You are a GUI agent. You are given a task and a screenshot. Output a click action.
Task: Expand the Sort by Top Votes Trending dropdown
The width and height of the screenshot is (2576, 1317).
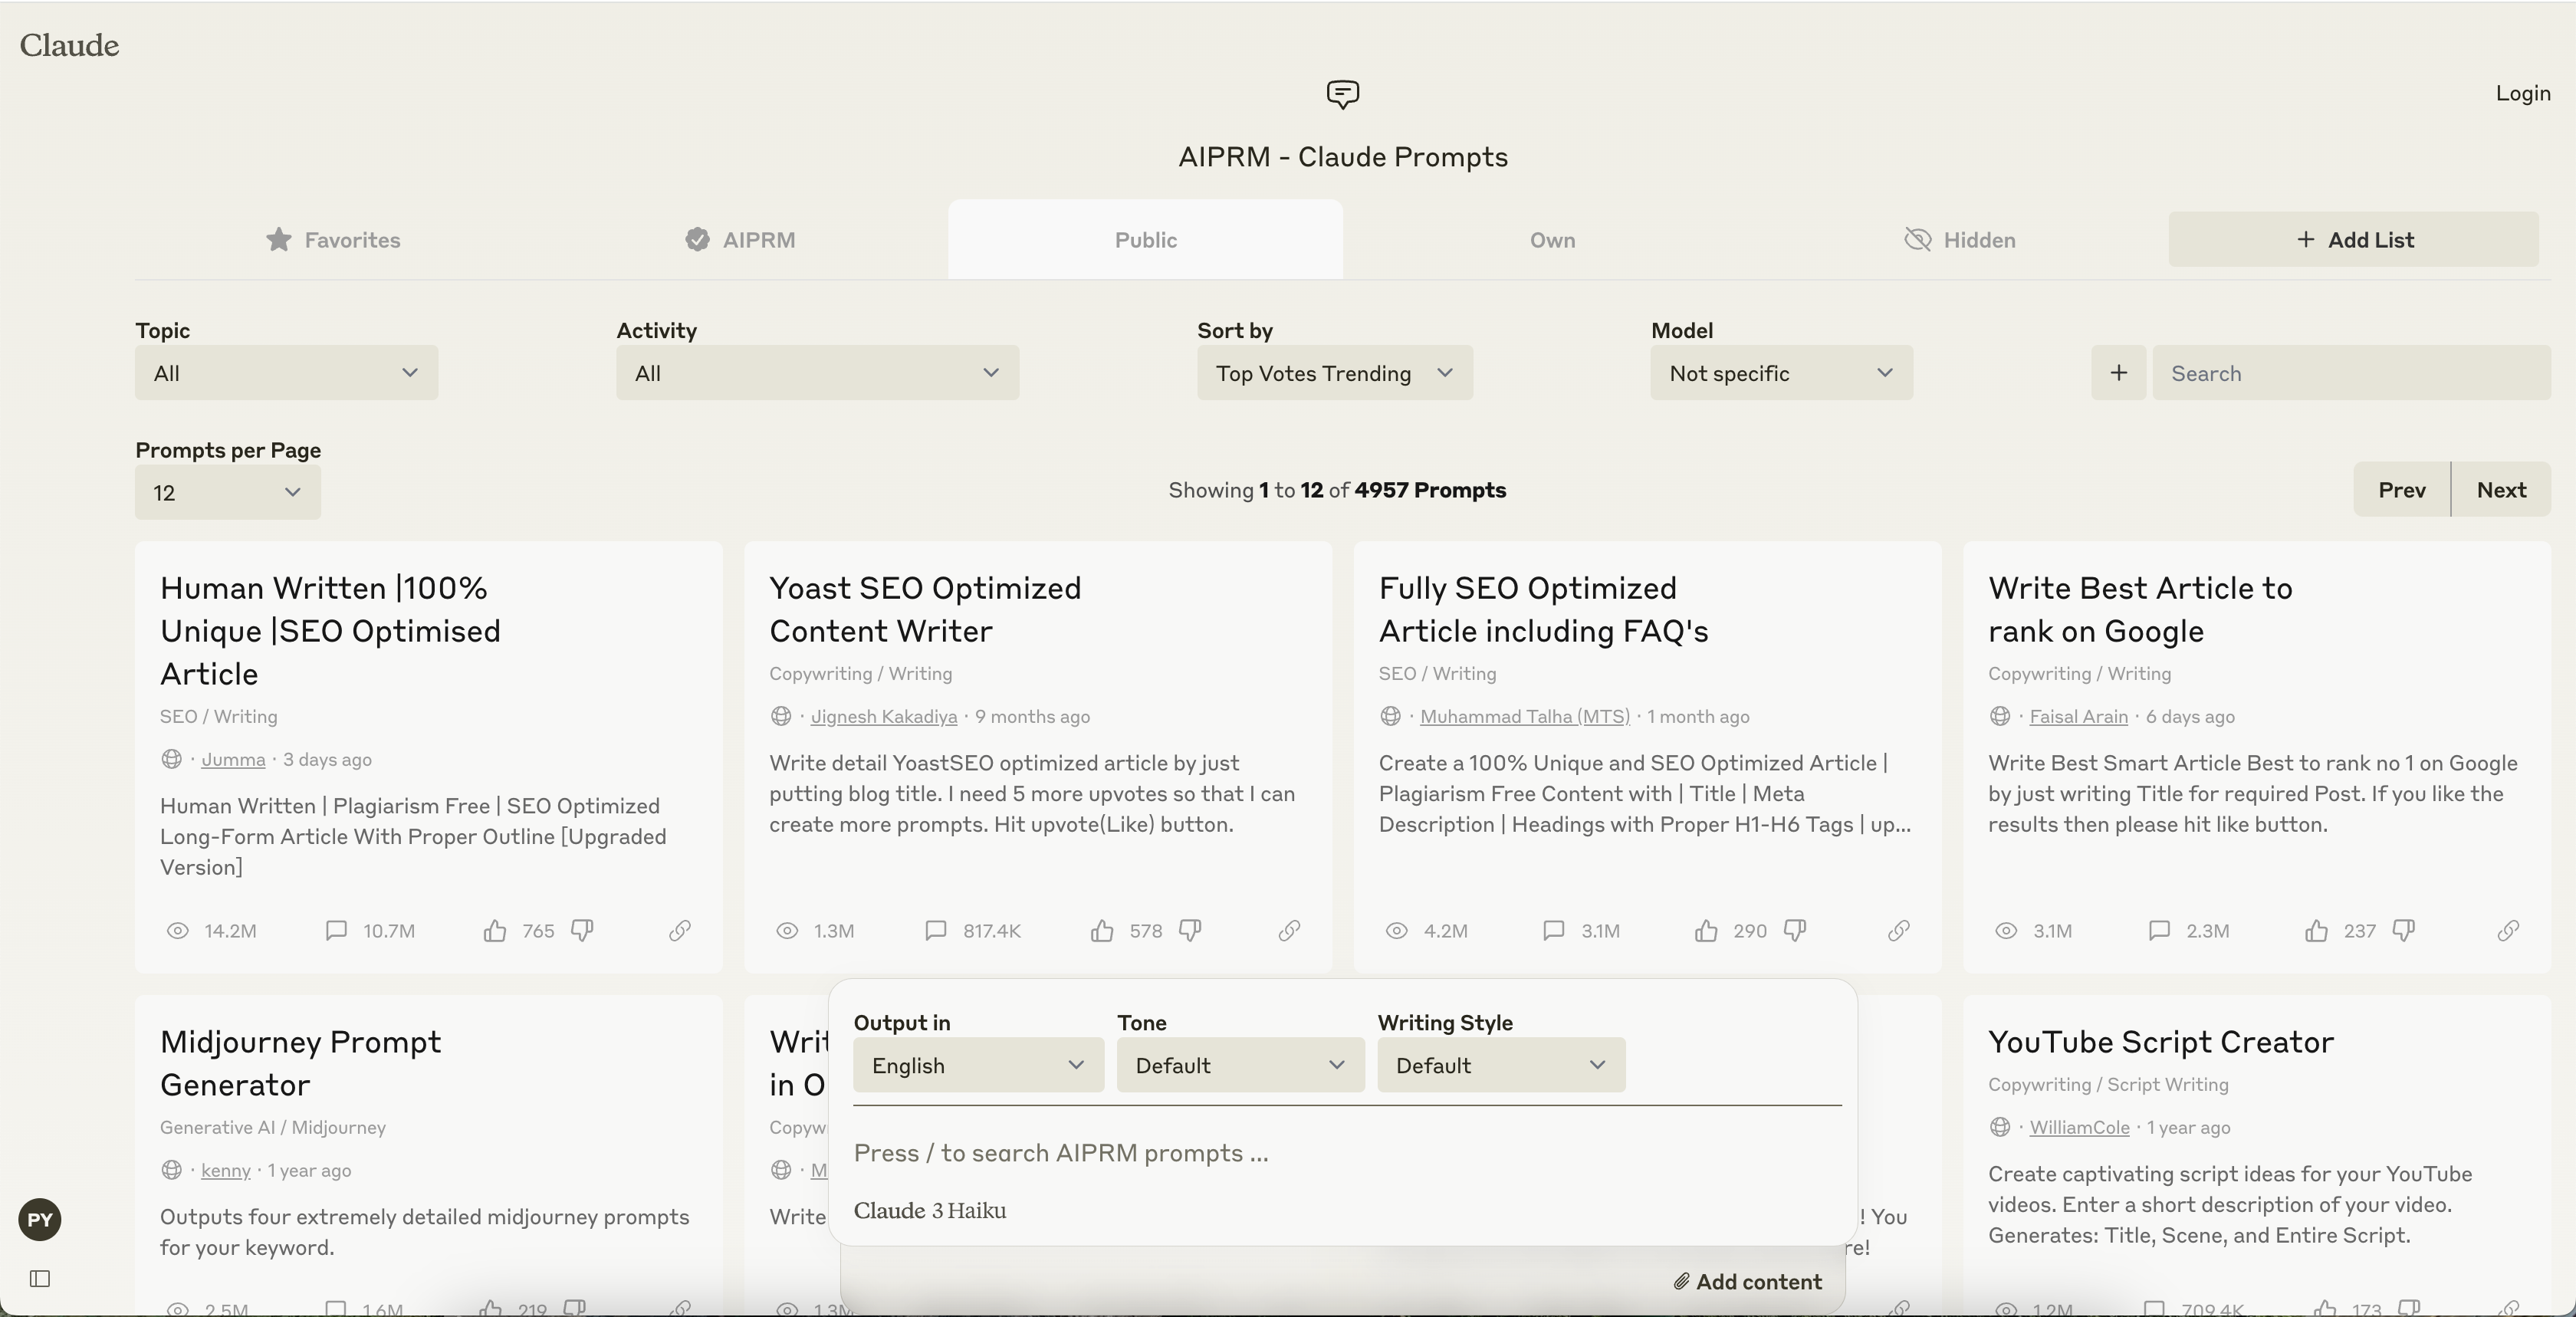click(x=1332, y=371)
